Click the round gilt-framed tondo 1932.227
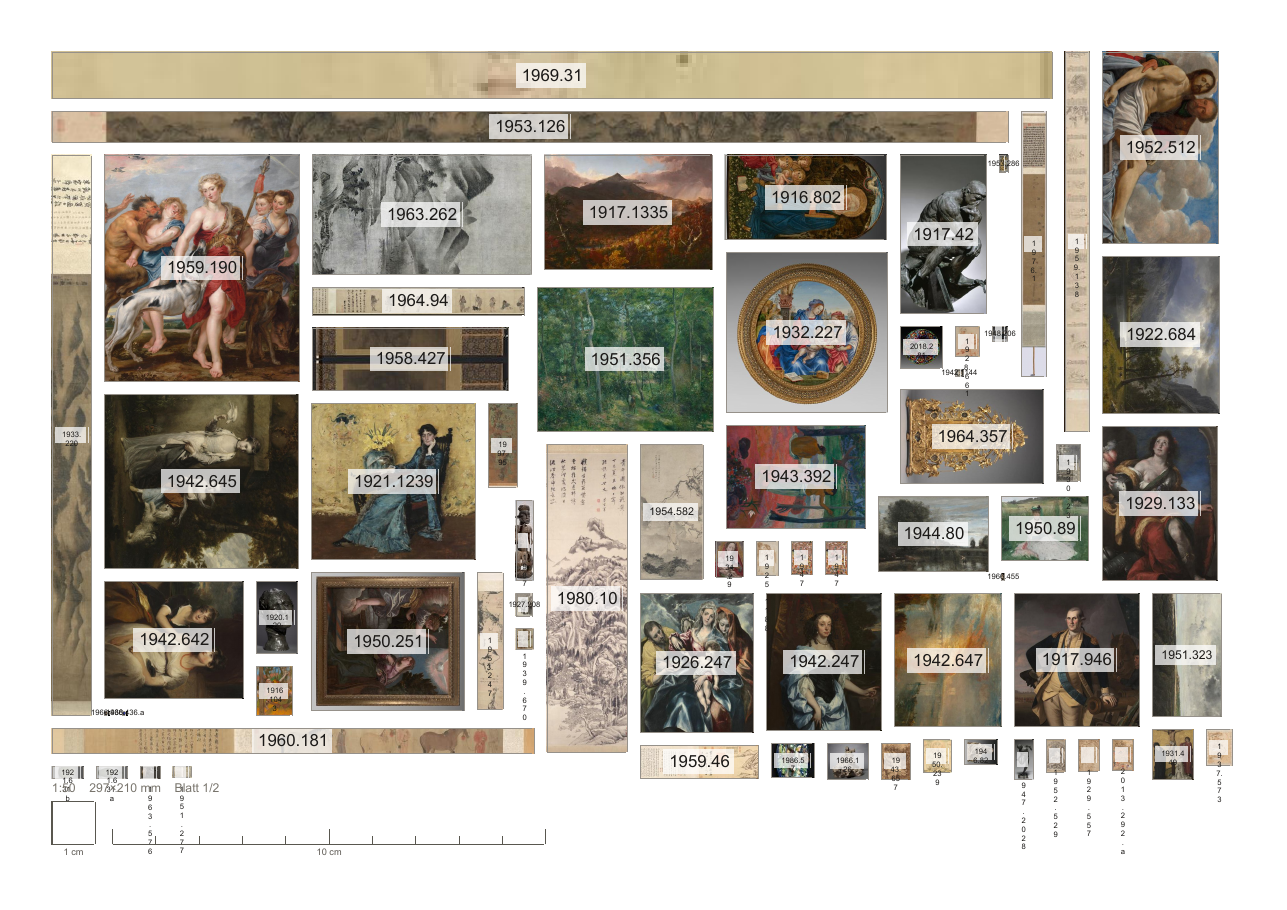The image size is (1287, 910). [807, 332]
